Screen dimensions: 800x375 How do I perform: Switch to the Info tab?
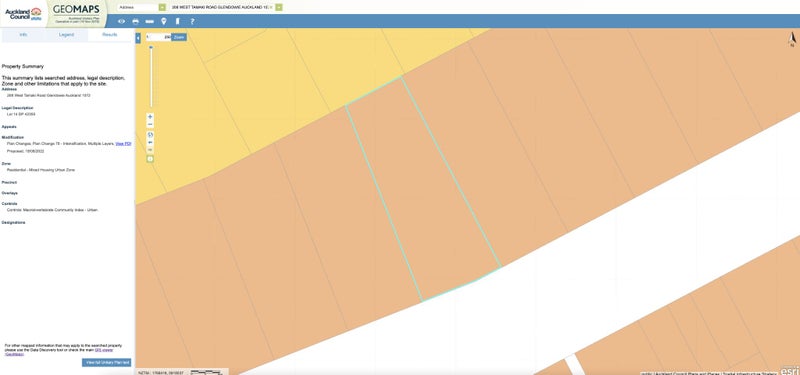[23, 35]
